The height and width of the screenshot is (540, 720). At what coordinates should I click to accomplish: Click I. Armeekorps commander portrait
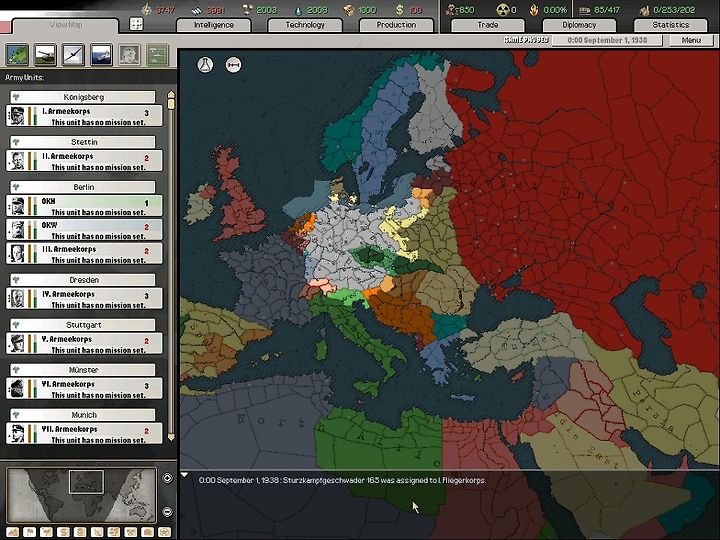coord(17,116)
